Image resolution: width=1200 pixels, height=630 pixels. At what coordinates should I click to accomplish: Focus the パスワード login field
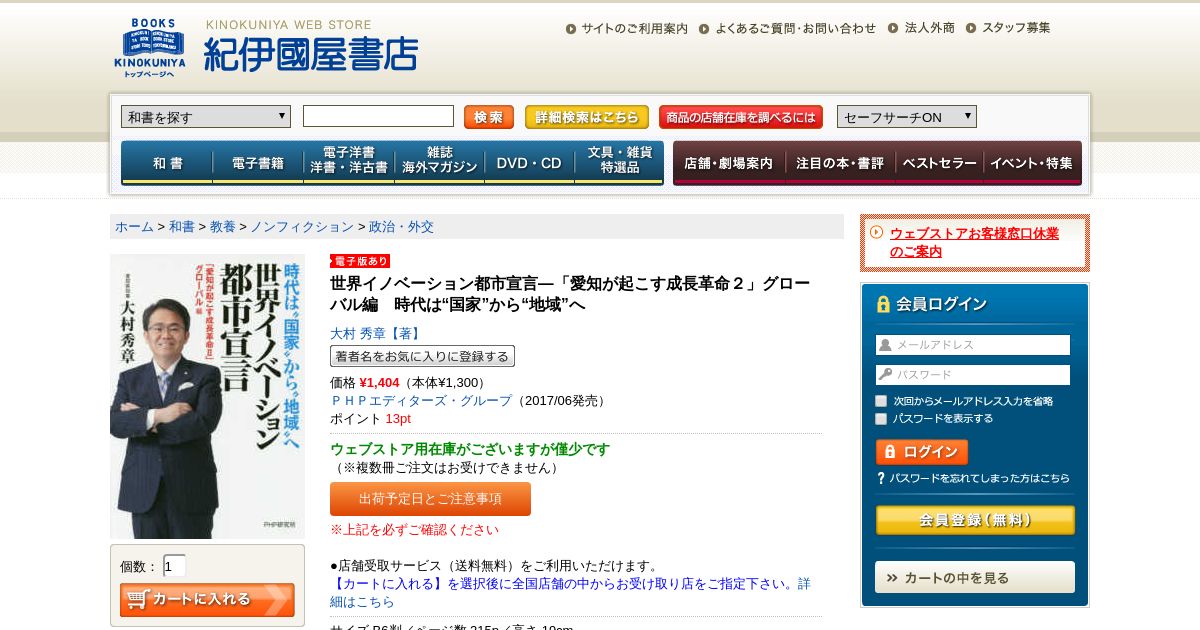[973, 375]
